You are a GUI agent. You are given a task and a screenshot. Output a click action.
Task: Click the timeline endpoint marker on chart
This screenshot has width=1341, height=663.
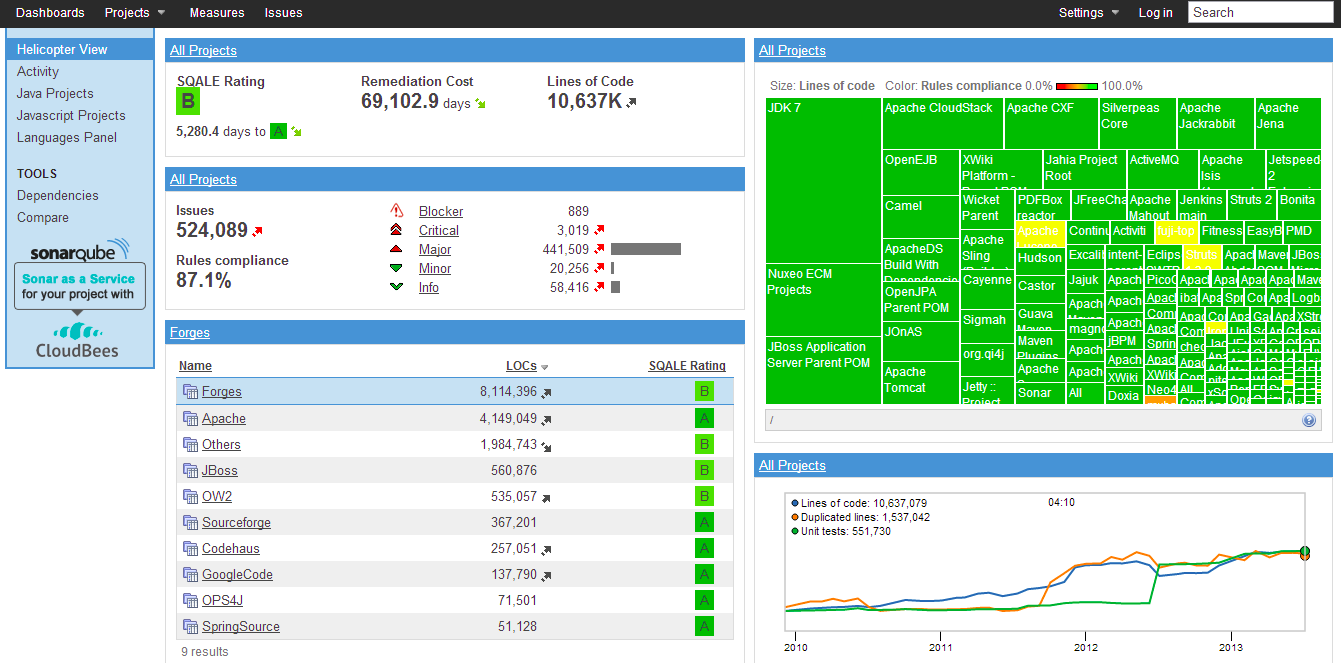(x=1304, y=553)
